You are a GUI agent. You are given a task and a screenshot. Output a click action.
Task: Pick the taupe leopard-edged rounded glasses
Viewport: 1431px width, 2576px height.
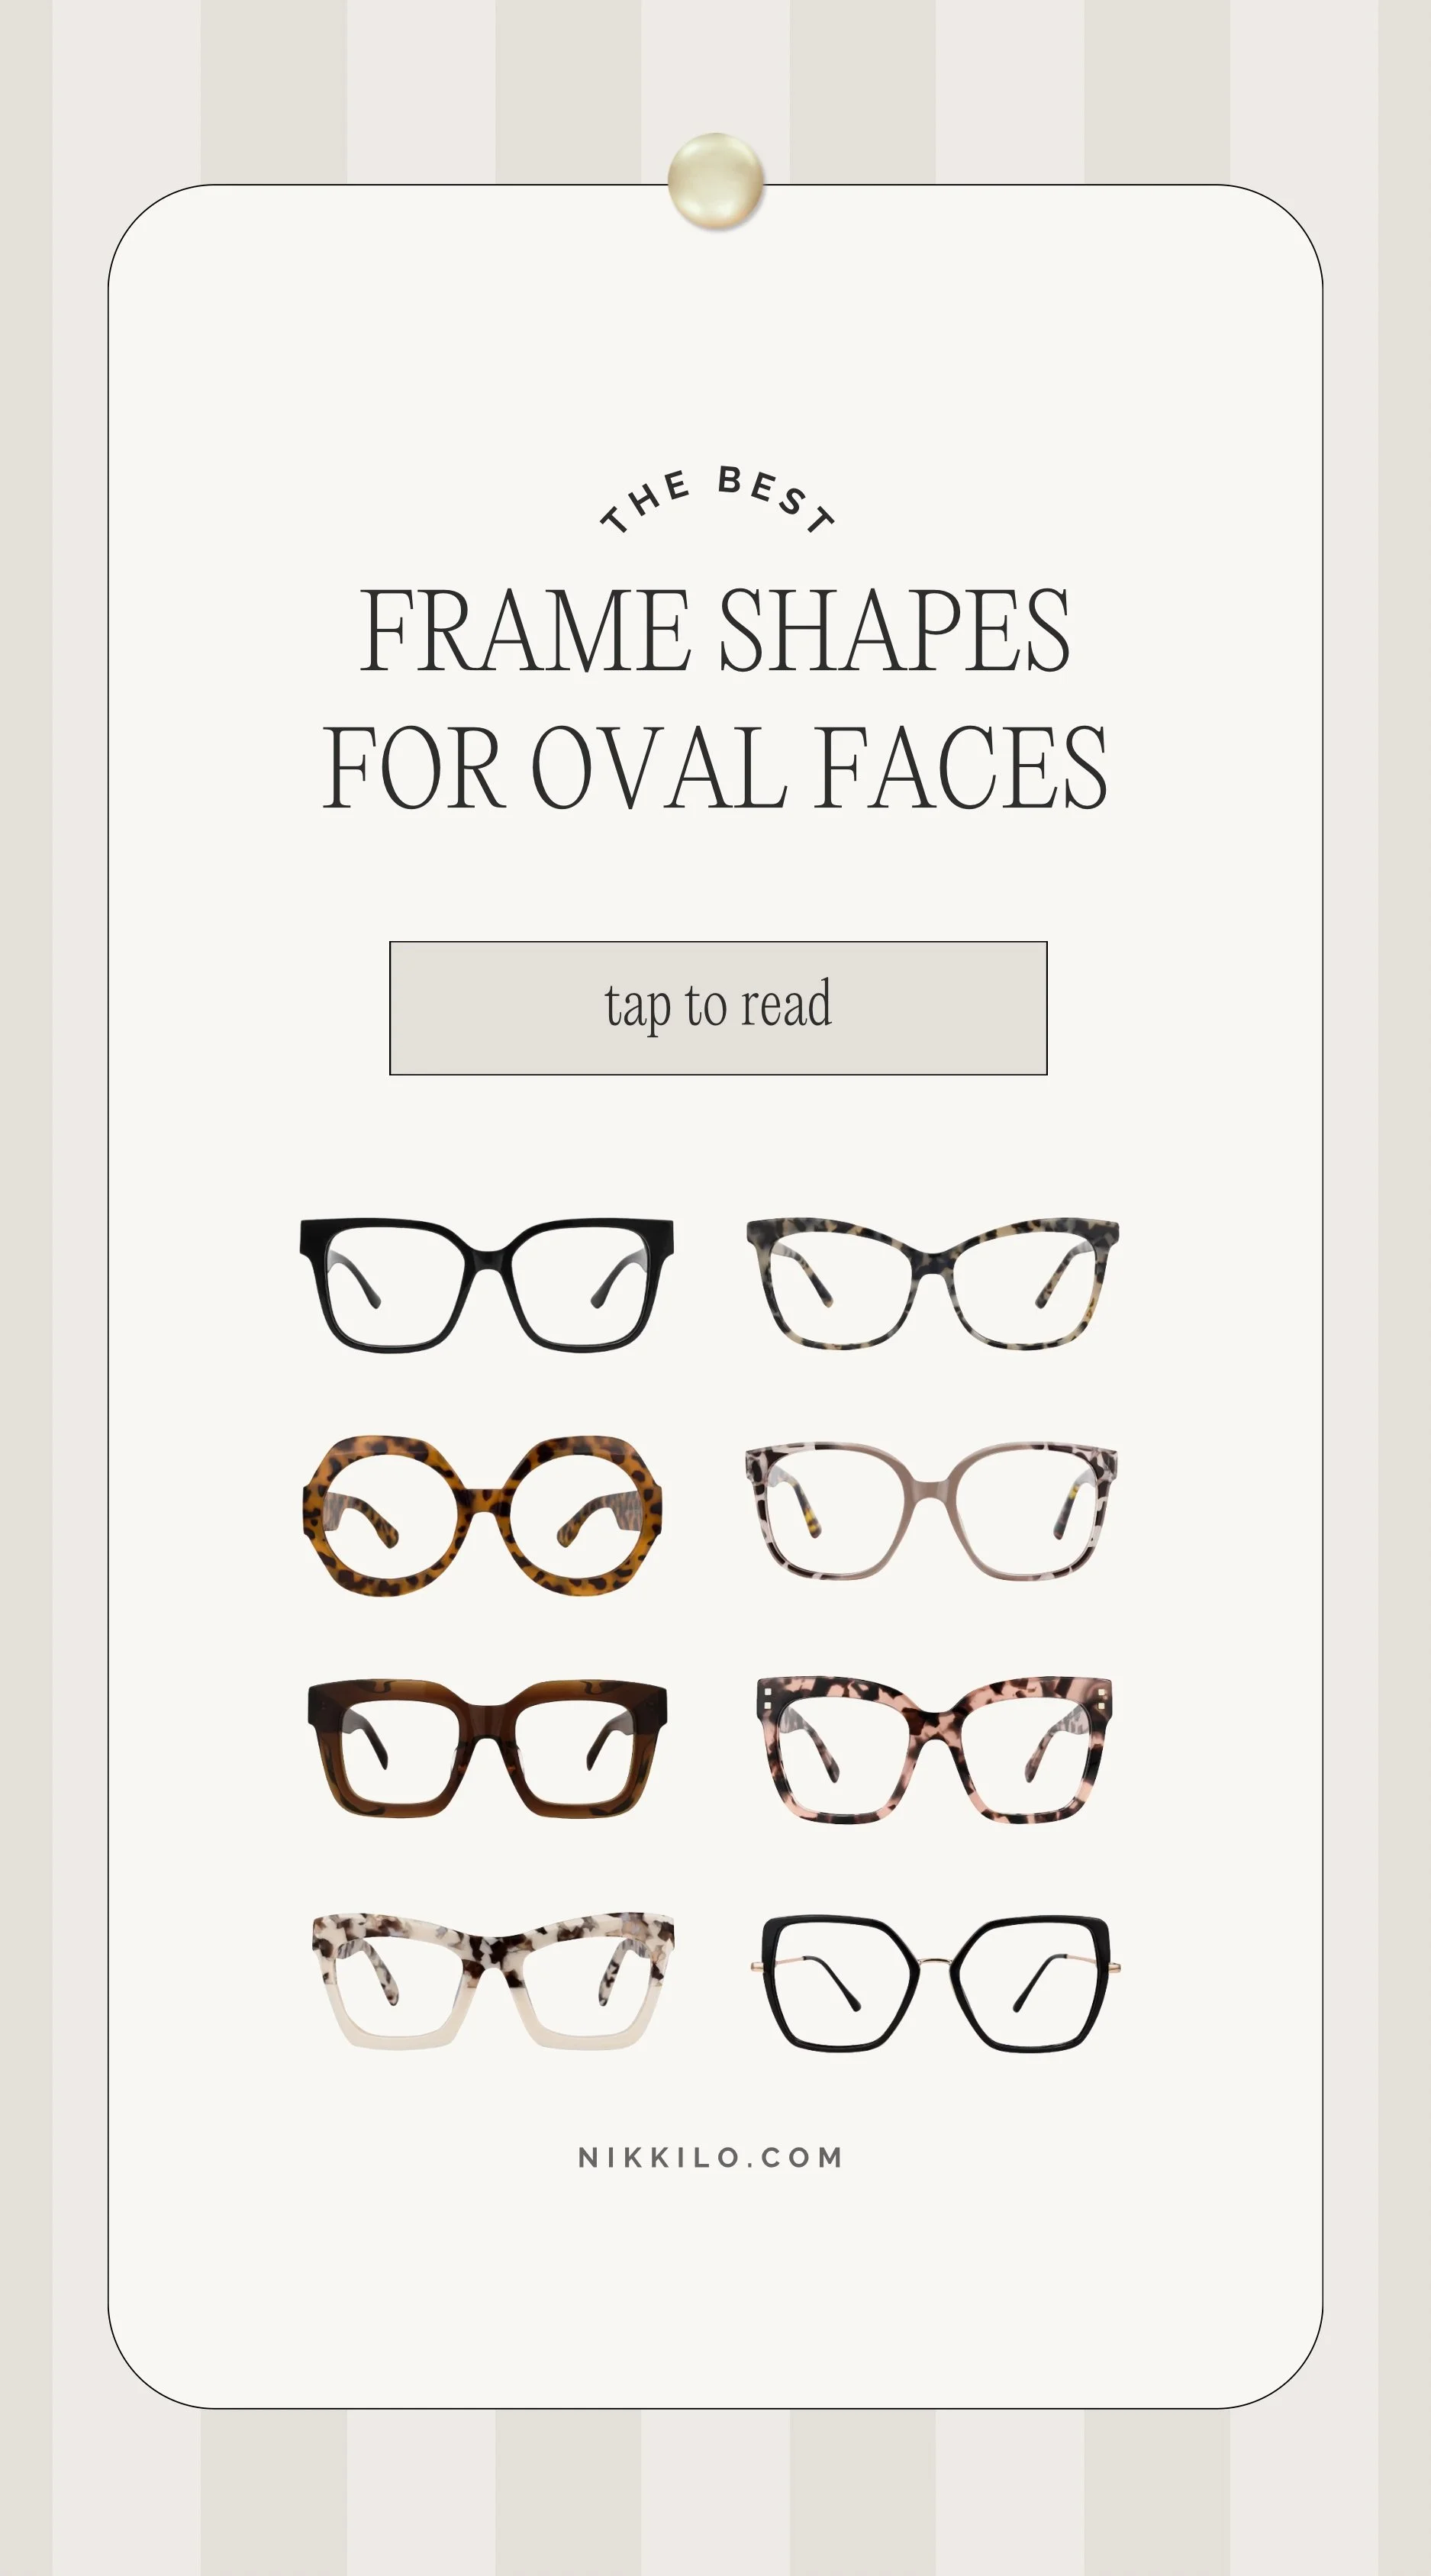[931, 1511]
